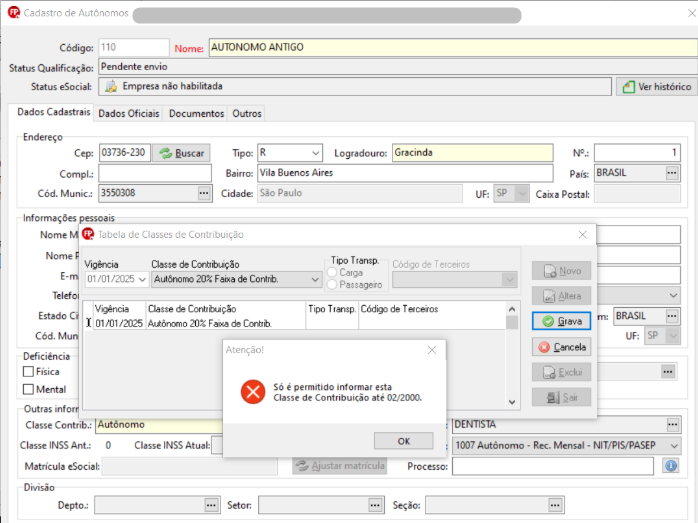This screenshot has height=523, width=698.
Task: Click the Buscar CEP refresh icon button
Action: [x=181, y=153]
